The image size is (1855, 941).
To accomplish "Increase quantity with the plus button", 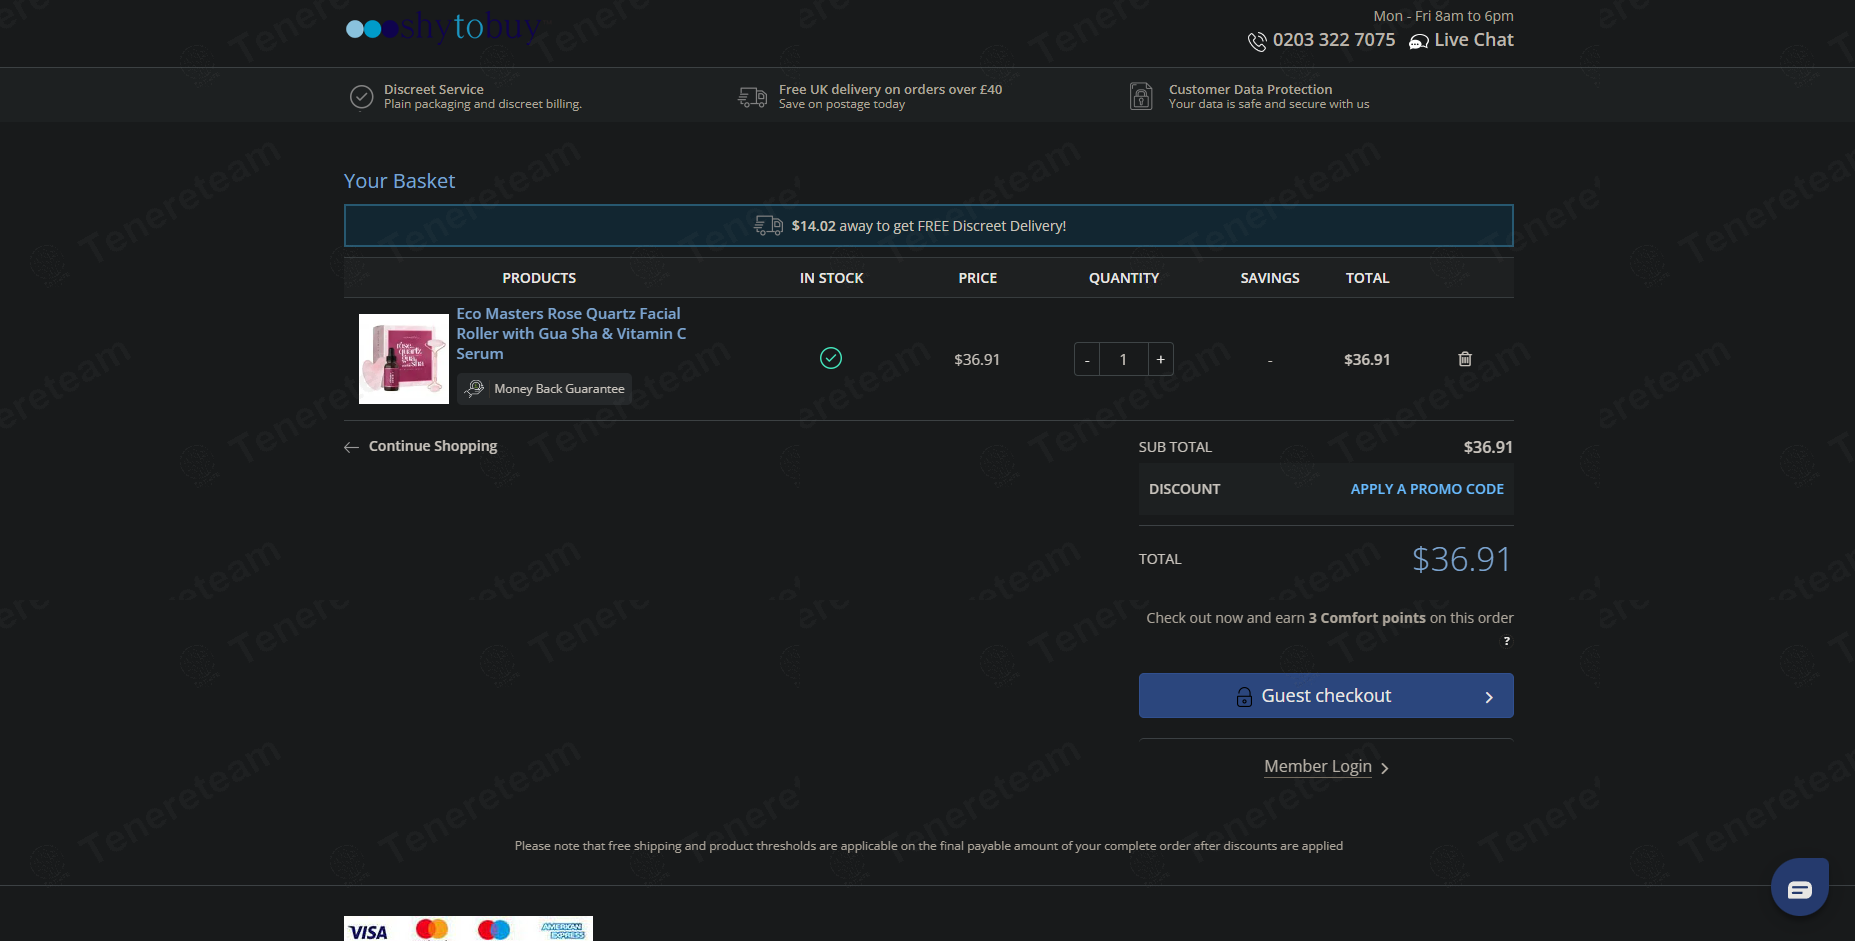I will [x=1160, y=359].
